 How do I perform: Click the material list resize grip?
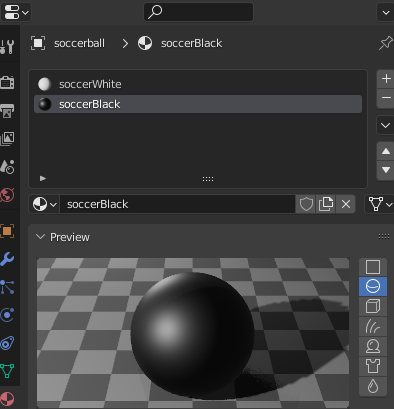pyautogui.click(x=208, y=179)
